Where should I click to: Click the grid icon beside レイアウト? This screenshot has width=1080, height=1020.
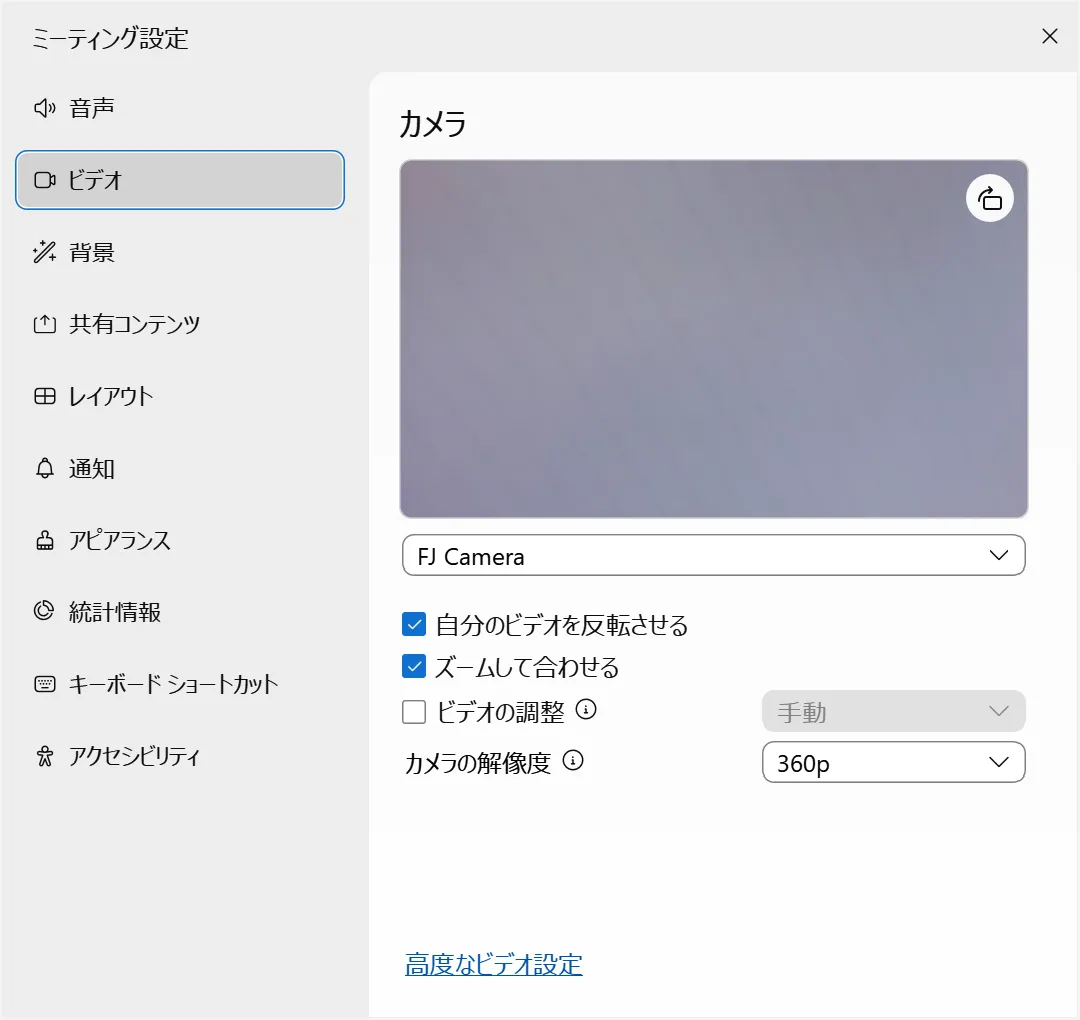click(x=44, y=396)
